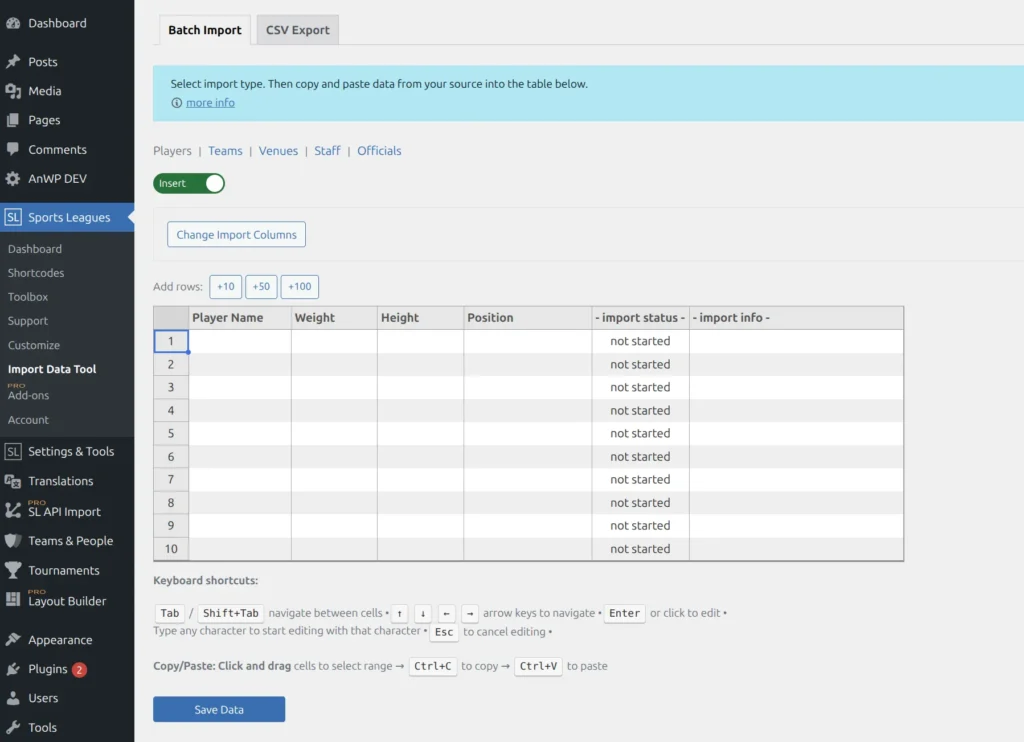Viewport: 1024px width, 742px height.
Task: Click the Comments speech bubble icon
Action: [13, 150]
